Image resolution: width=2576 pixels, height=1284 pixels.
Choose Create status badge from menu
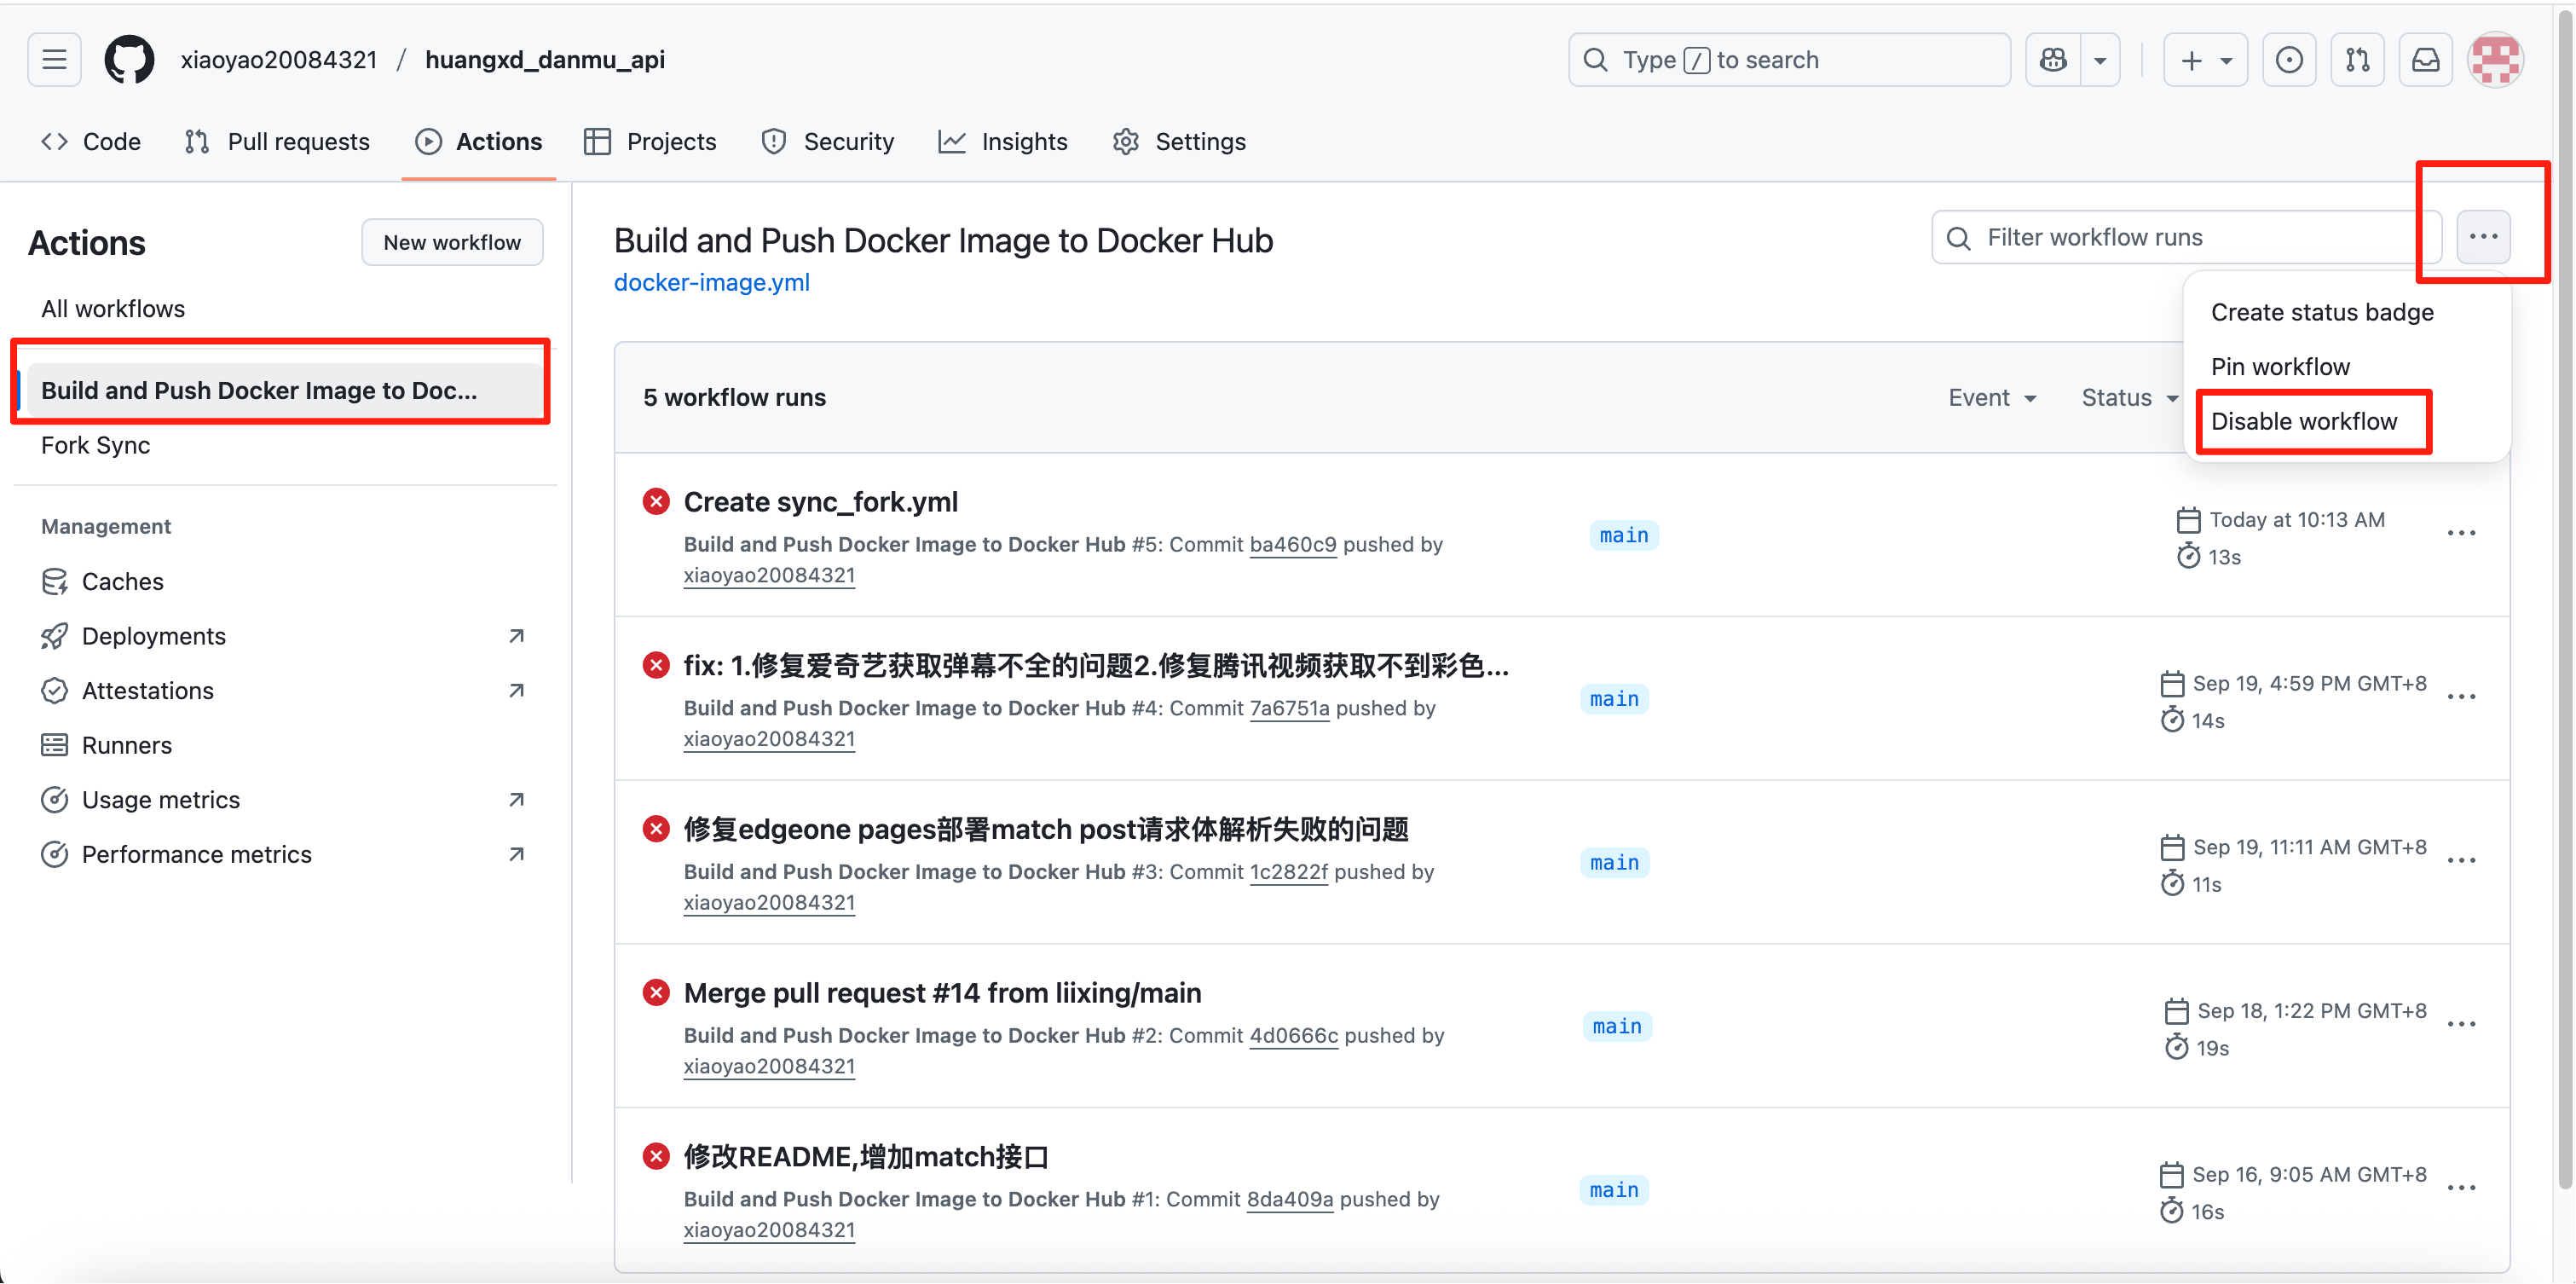click(x=2322, y=312)
